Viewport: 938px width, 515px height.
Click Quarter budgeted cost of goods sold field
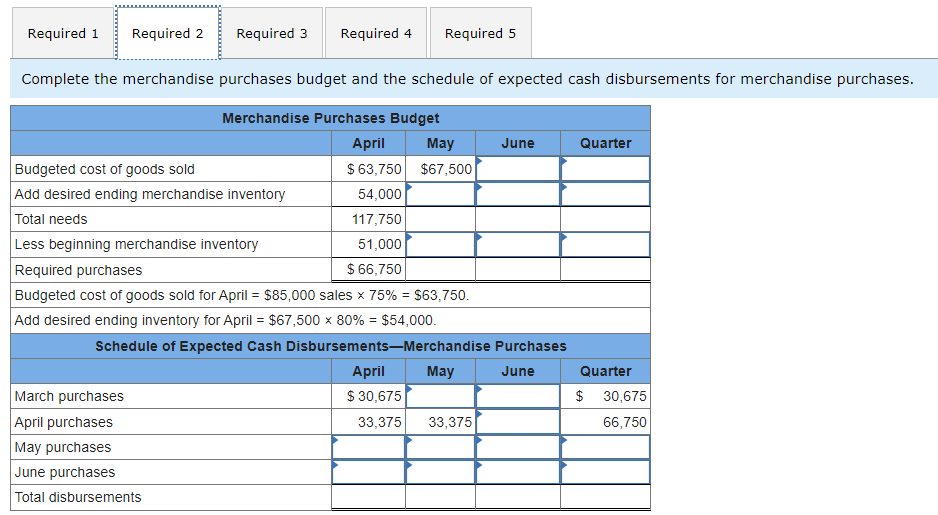(x=605, y=169)
